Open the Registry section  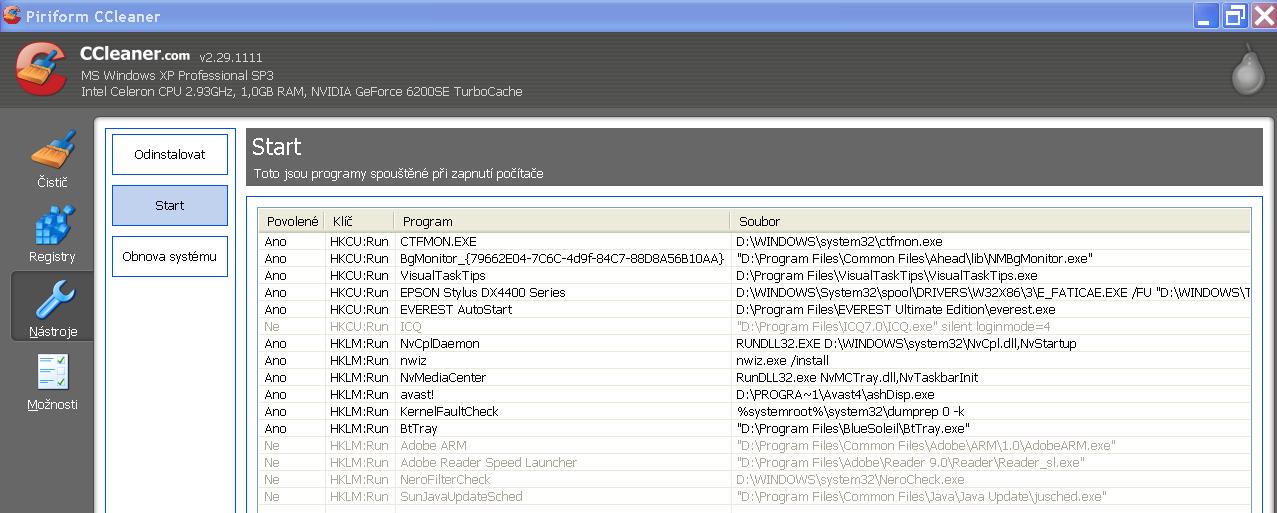click(x=52, y=234)
